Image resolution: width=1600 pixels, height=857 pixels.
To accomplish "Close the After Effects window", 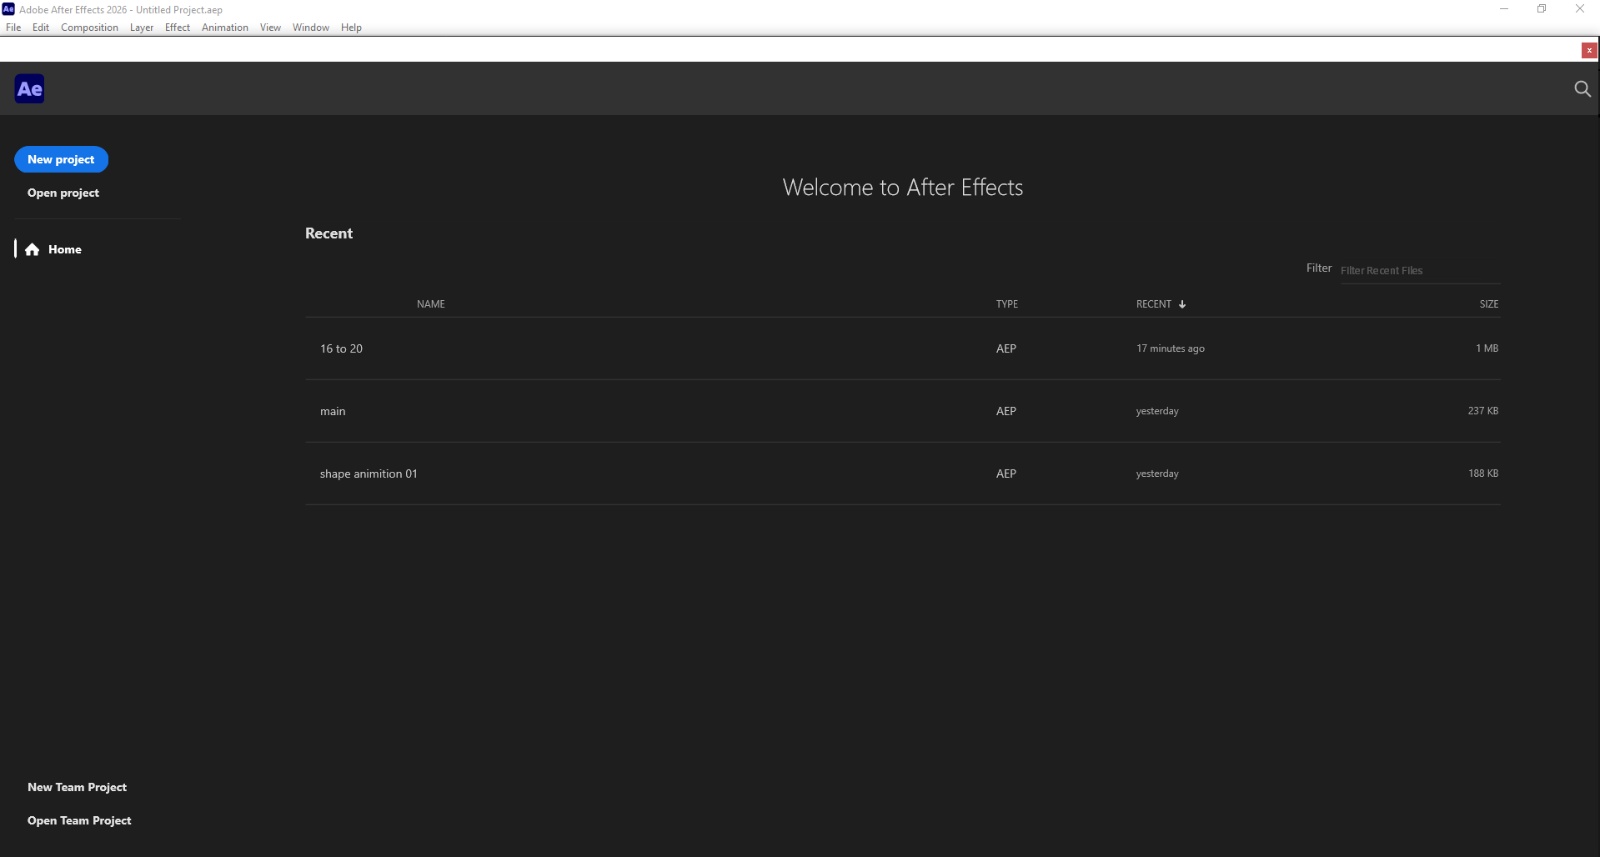I will coord(1580,9).
